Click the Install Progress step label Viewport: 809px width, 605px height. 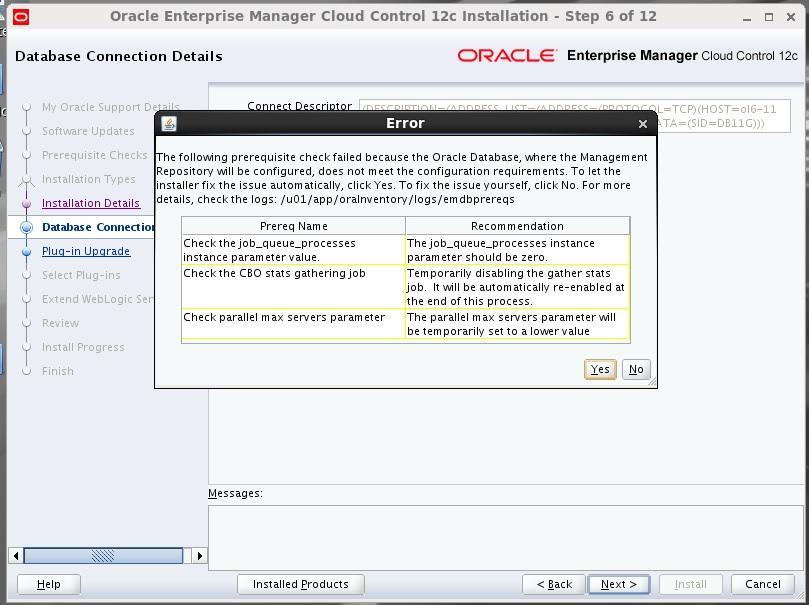click(x=83, y=348)
